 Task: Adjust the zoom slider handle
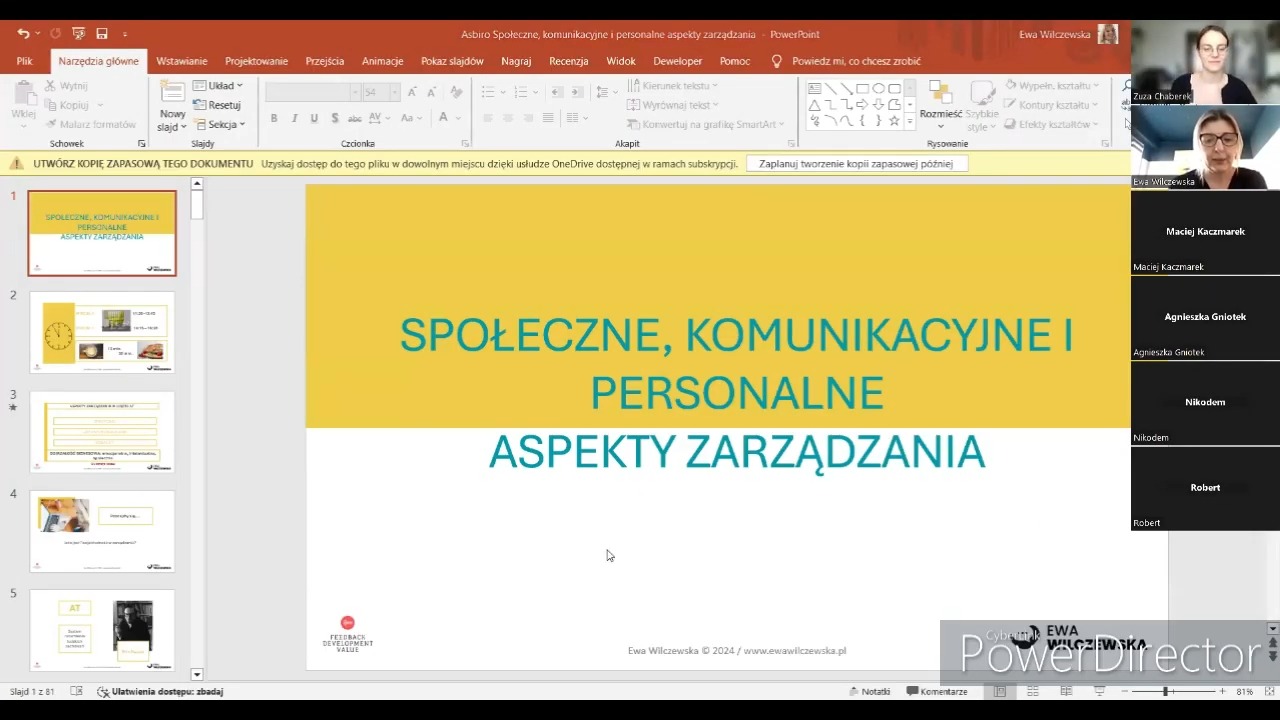pyautogui.click(x=1165, y=691)
